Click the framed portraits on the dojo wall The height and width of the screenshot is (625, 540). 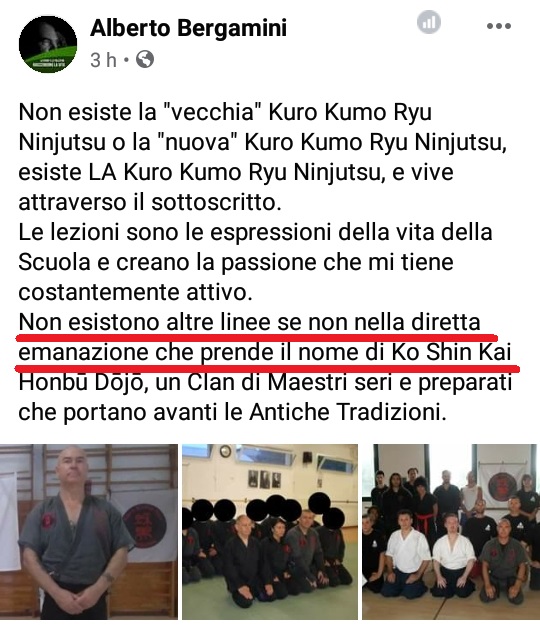(x=264, y=480)
